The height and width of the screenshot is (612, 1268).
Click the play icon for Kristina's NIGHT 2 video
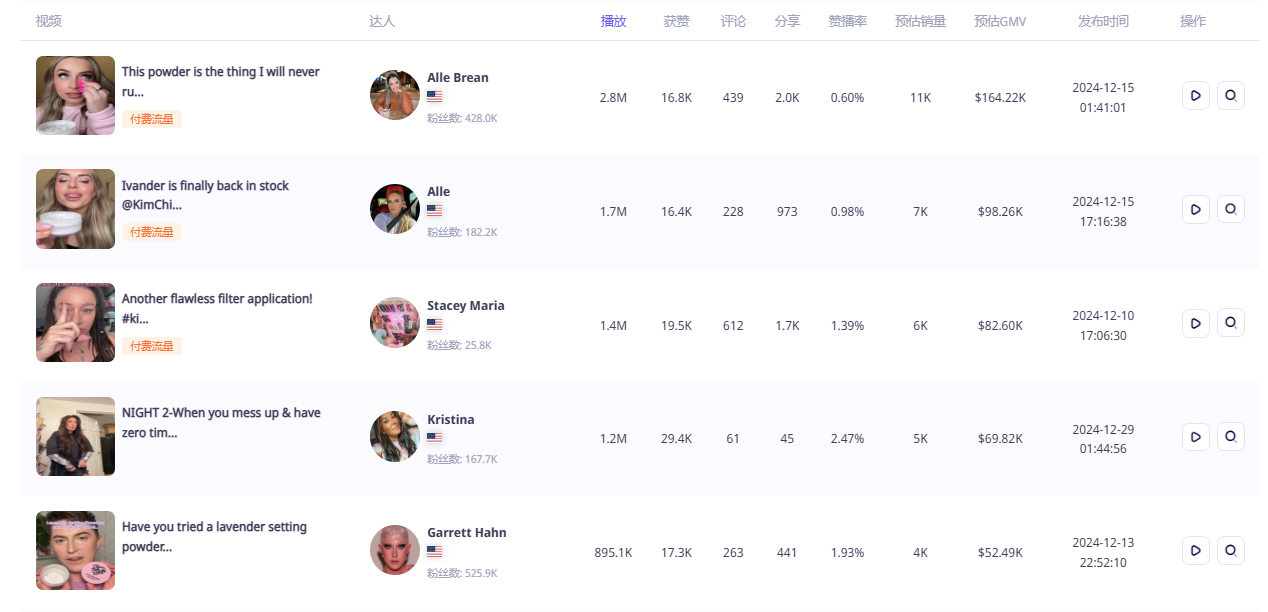pos(1195,437)
